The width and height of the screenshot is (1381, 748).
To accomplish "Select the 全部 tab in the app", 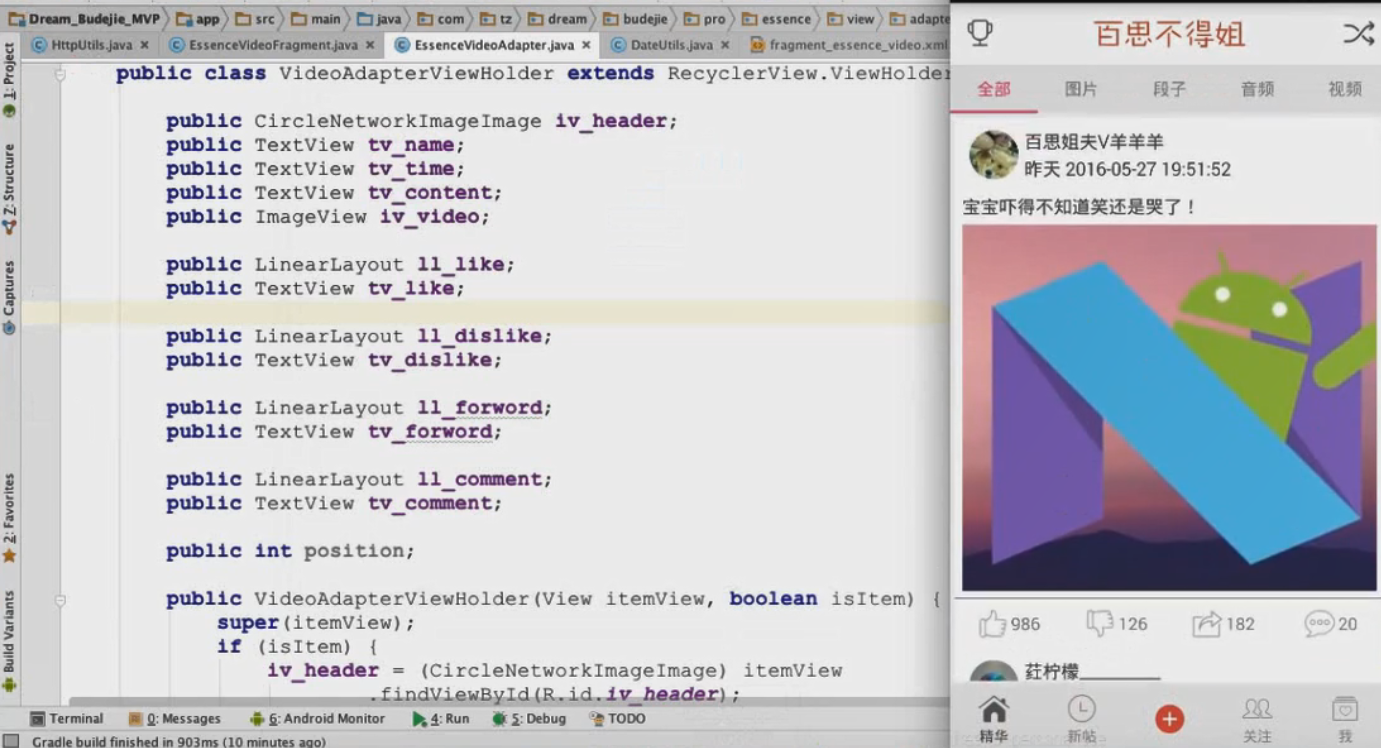I will [x=994, y=89].
